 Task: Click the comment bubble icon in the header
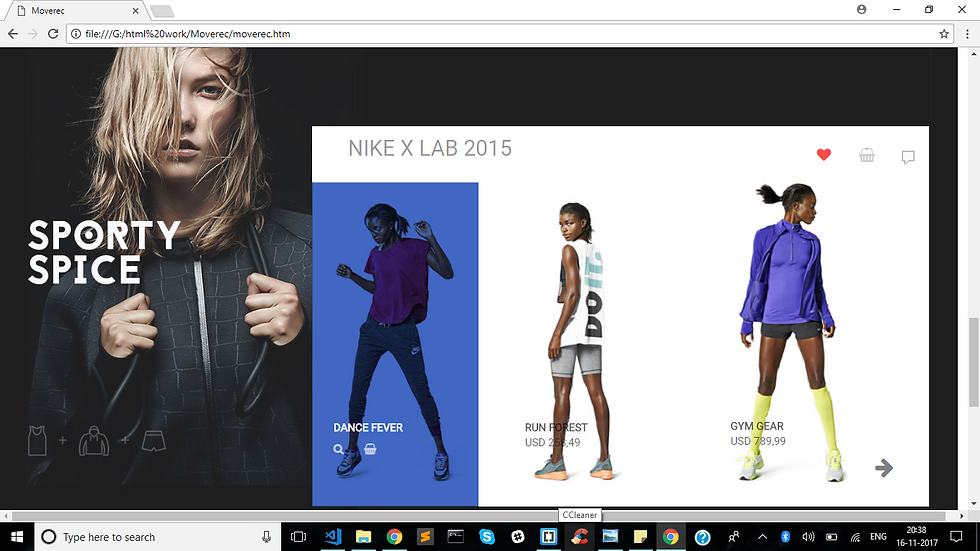pos(908,157)
